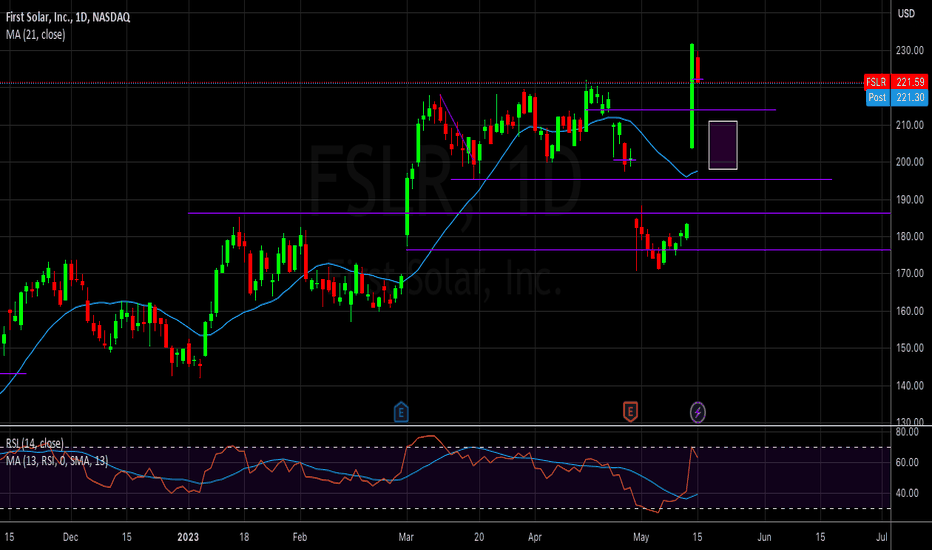Click the USD currency label
Screen dimensions: 932x550
(906, 14)
